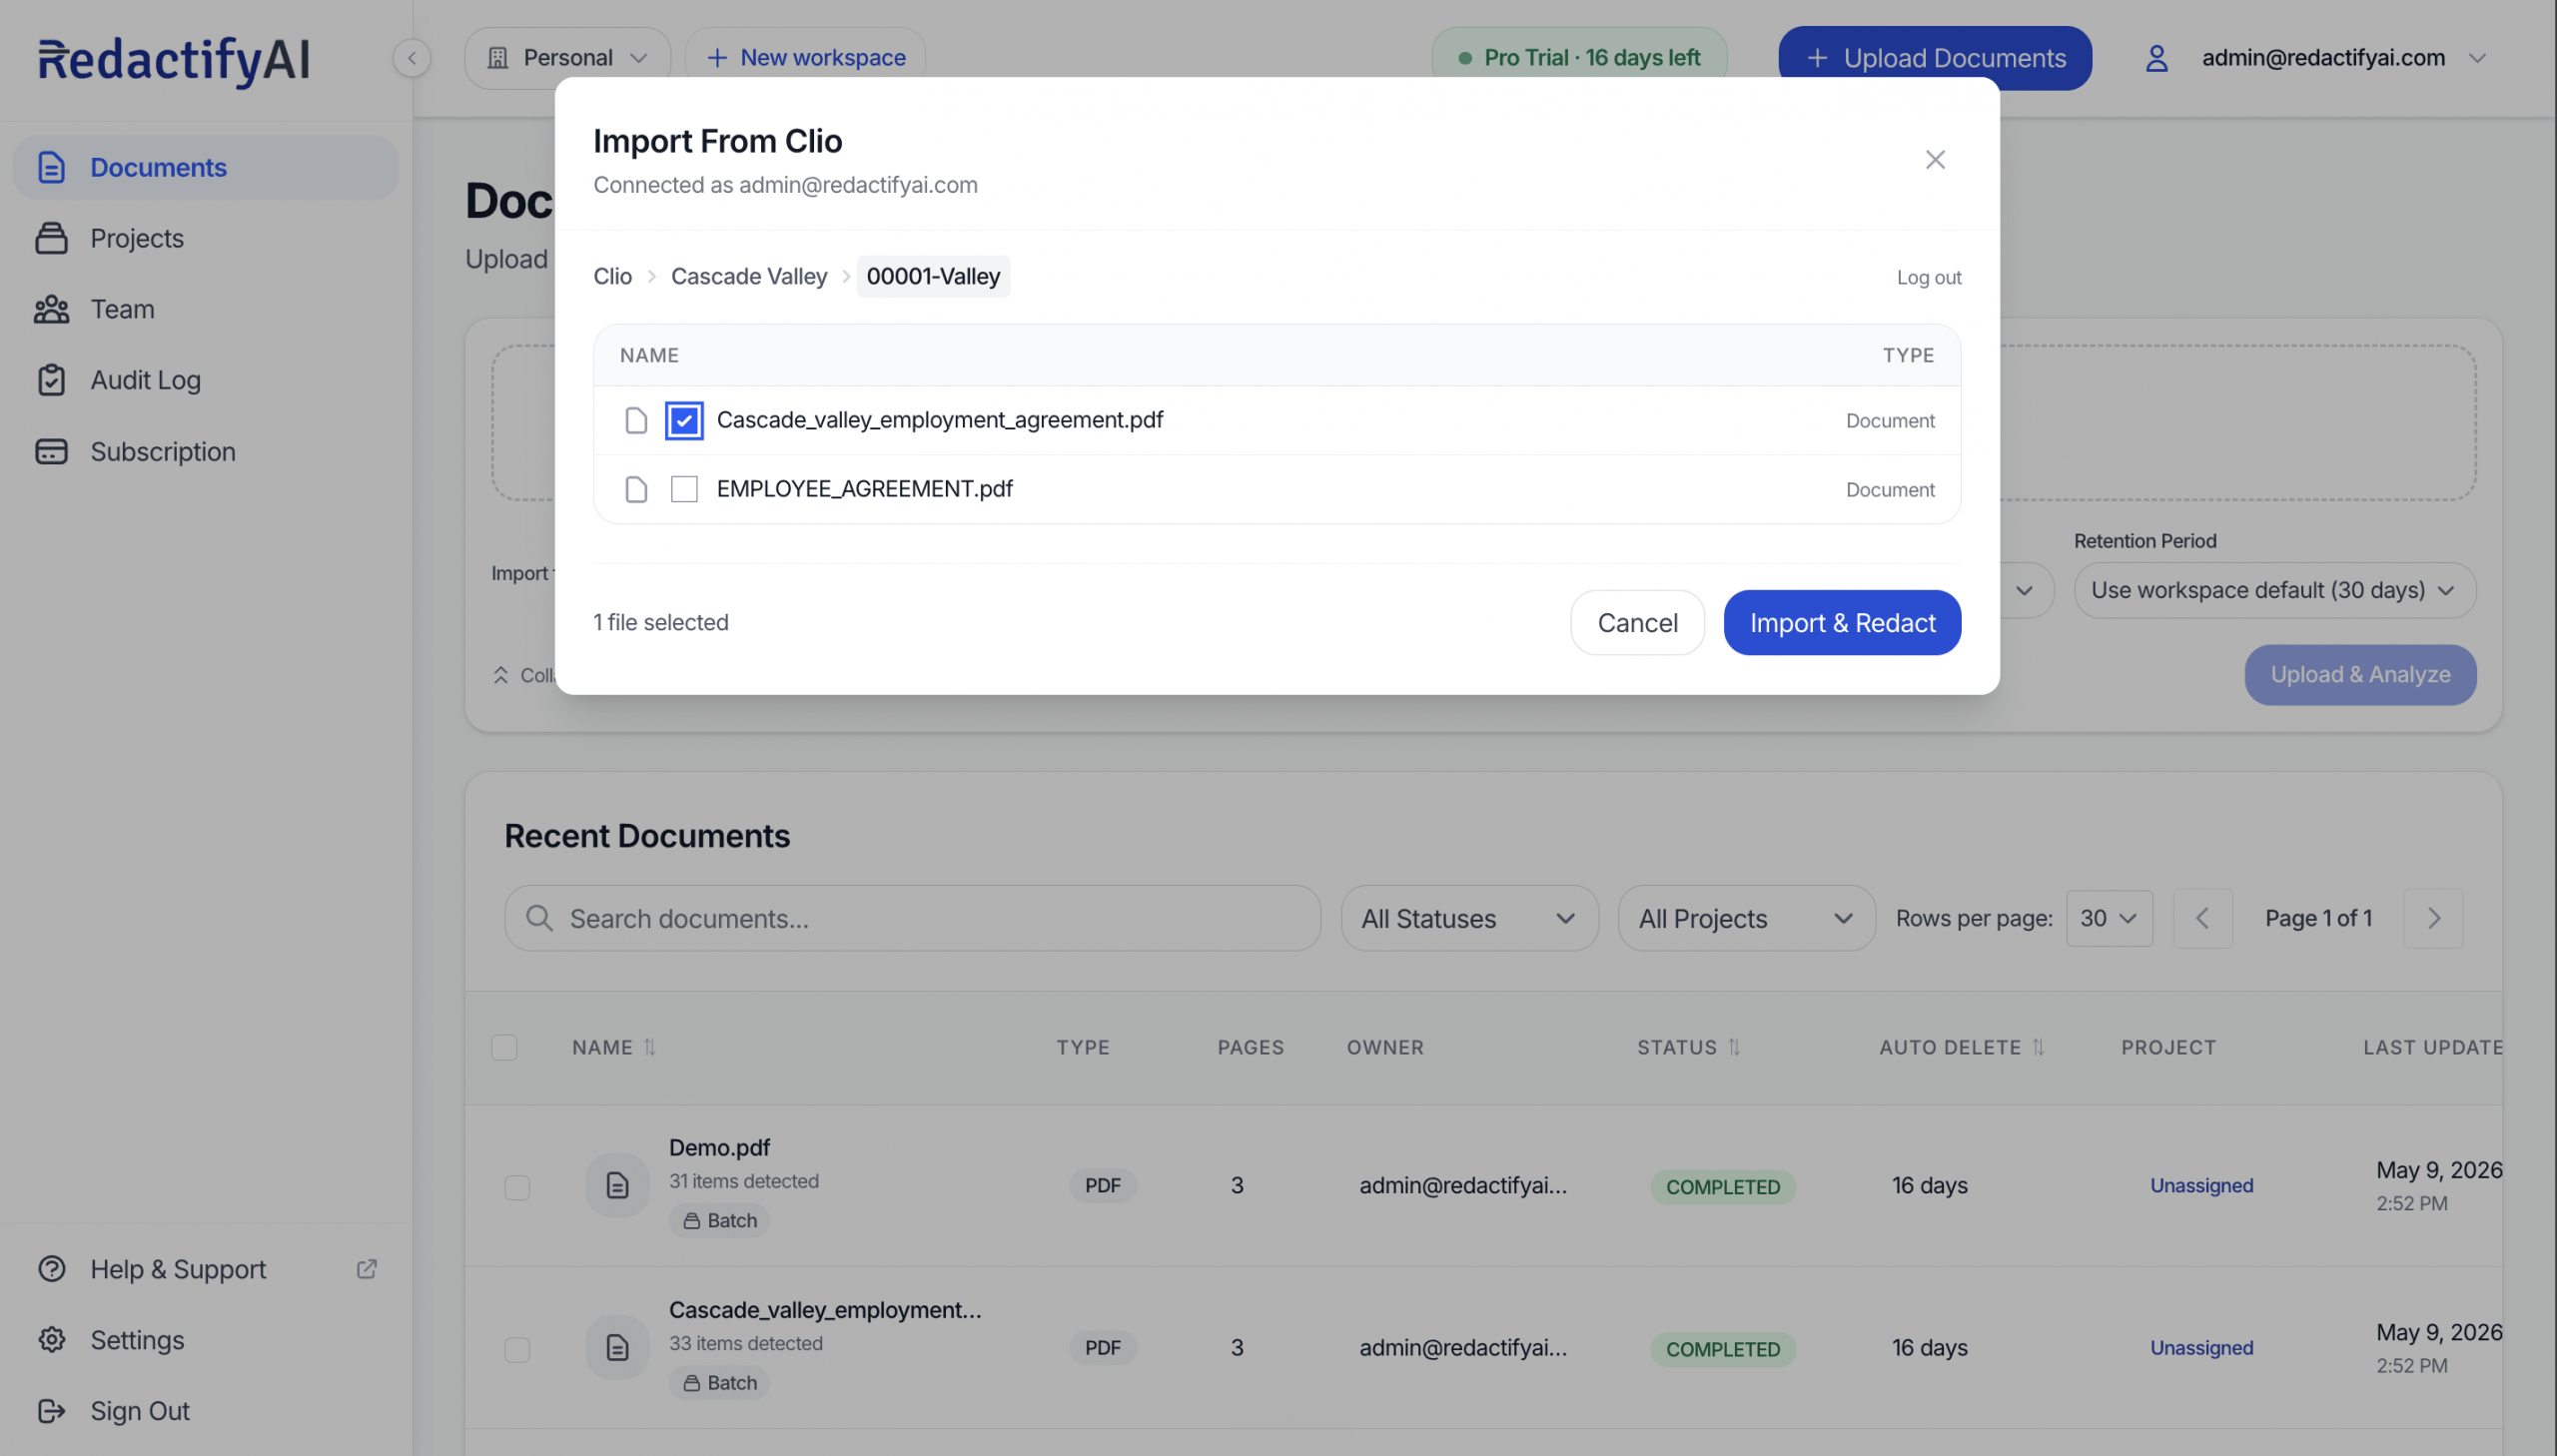Sort documents by Status
The image size is (2557, 1456).
pos(1688,1047)
